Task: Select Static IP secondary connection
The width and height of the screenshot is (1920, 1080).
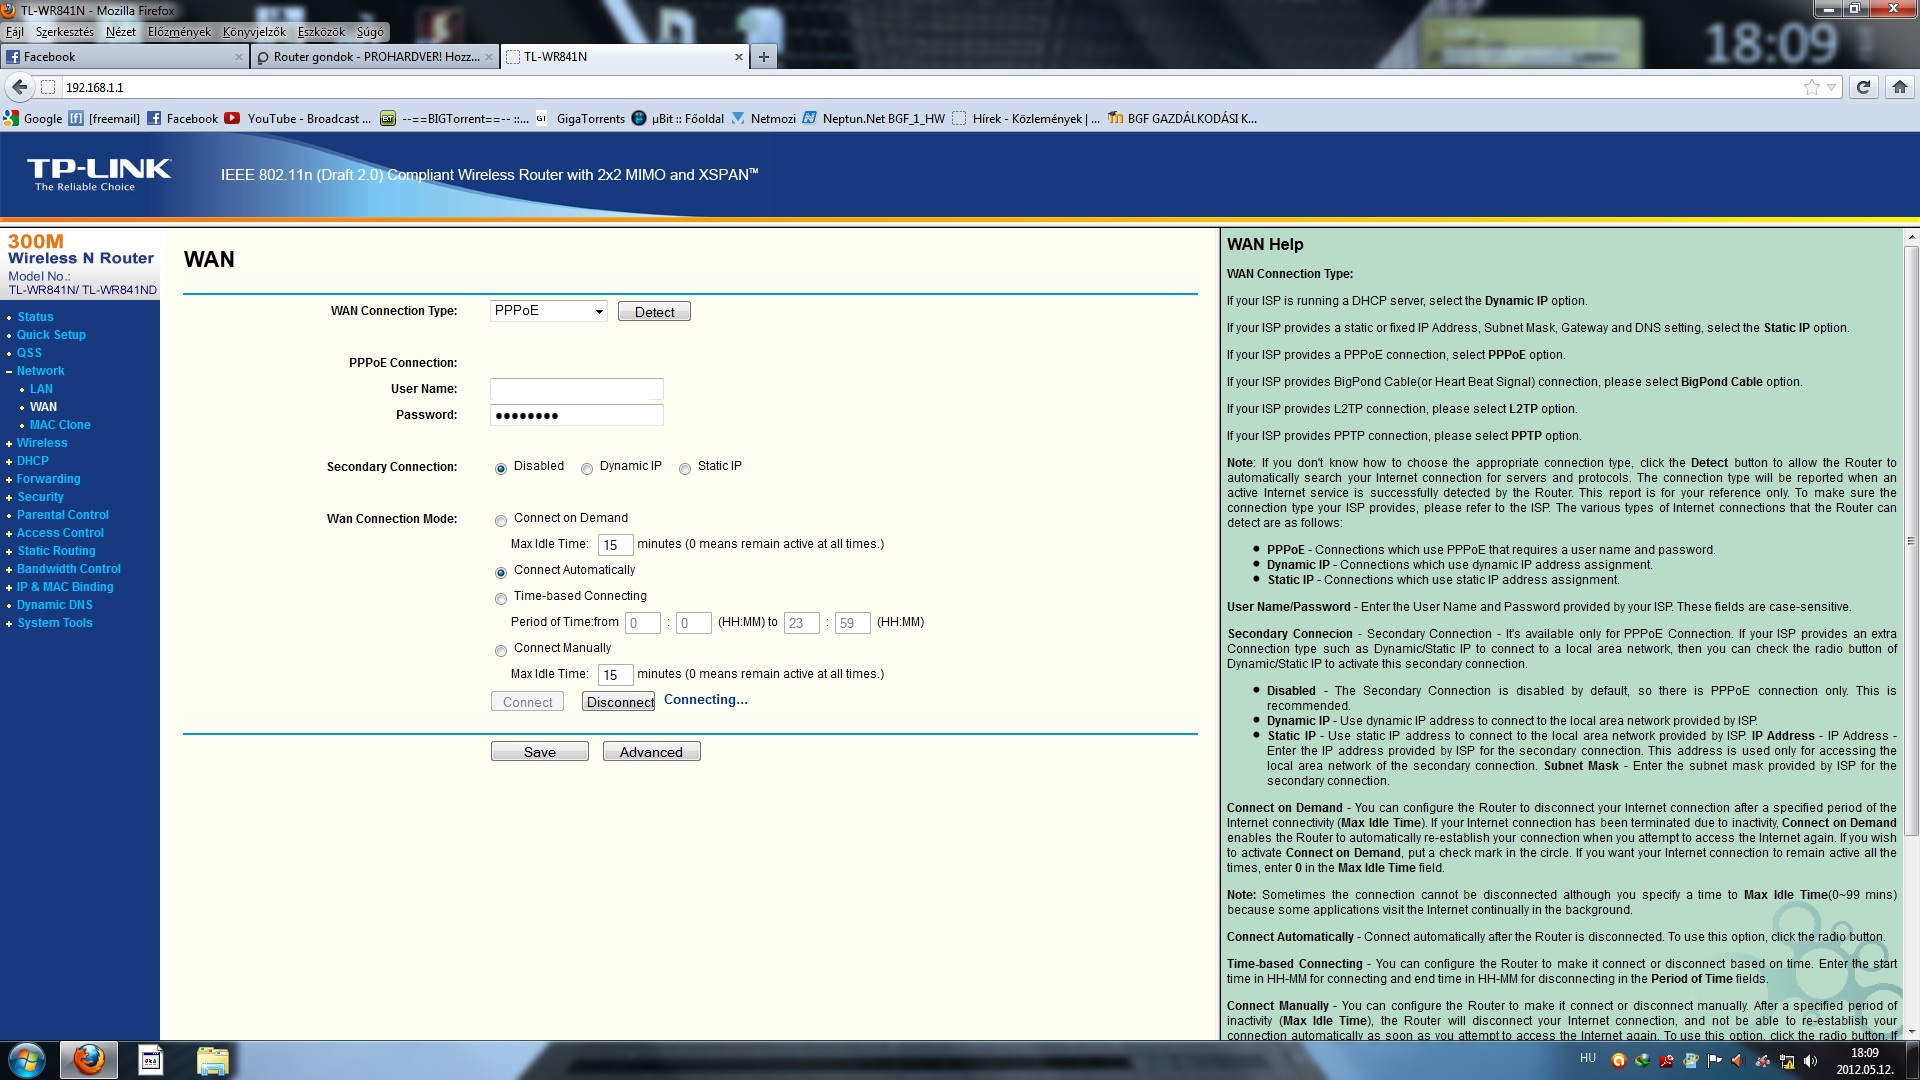Action: click(x=685, y=469)
